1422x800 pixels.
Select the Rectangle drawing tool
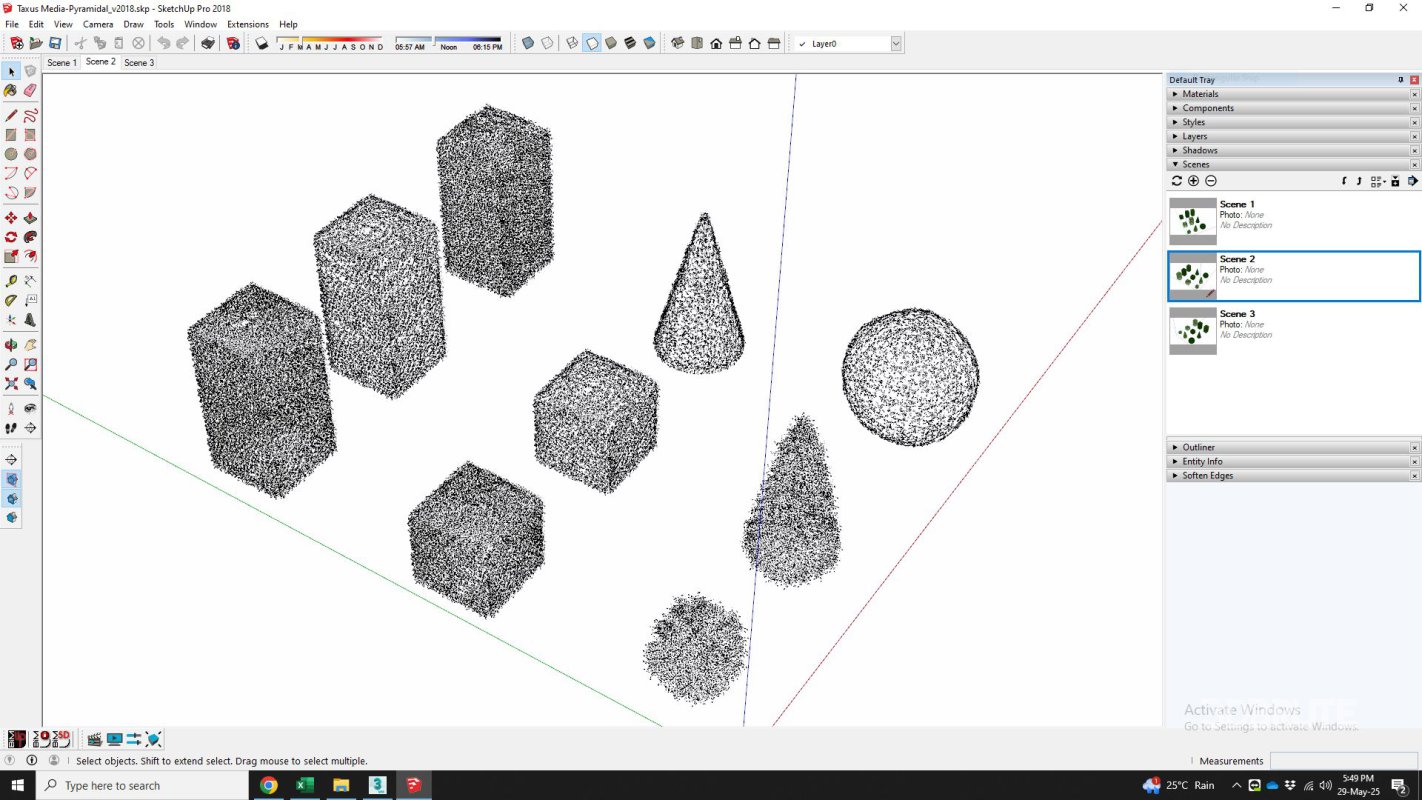11,134
